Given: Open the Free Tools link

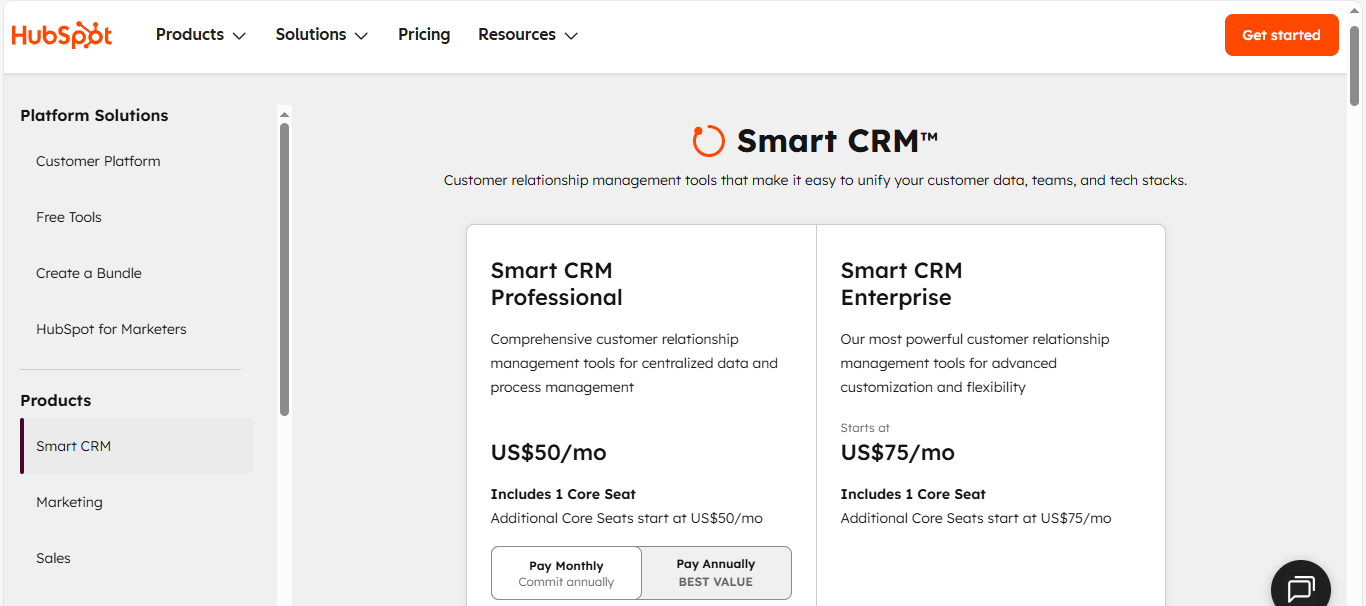Looking at the screenshot, I should pos(69,217).
